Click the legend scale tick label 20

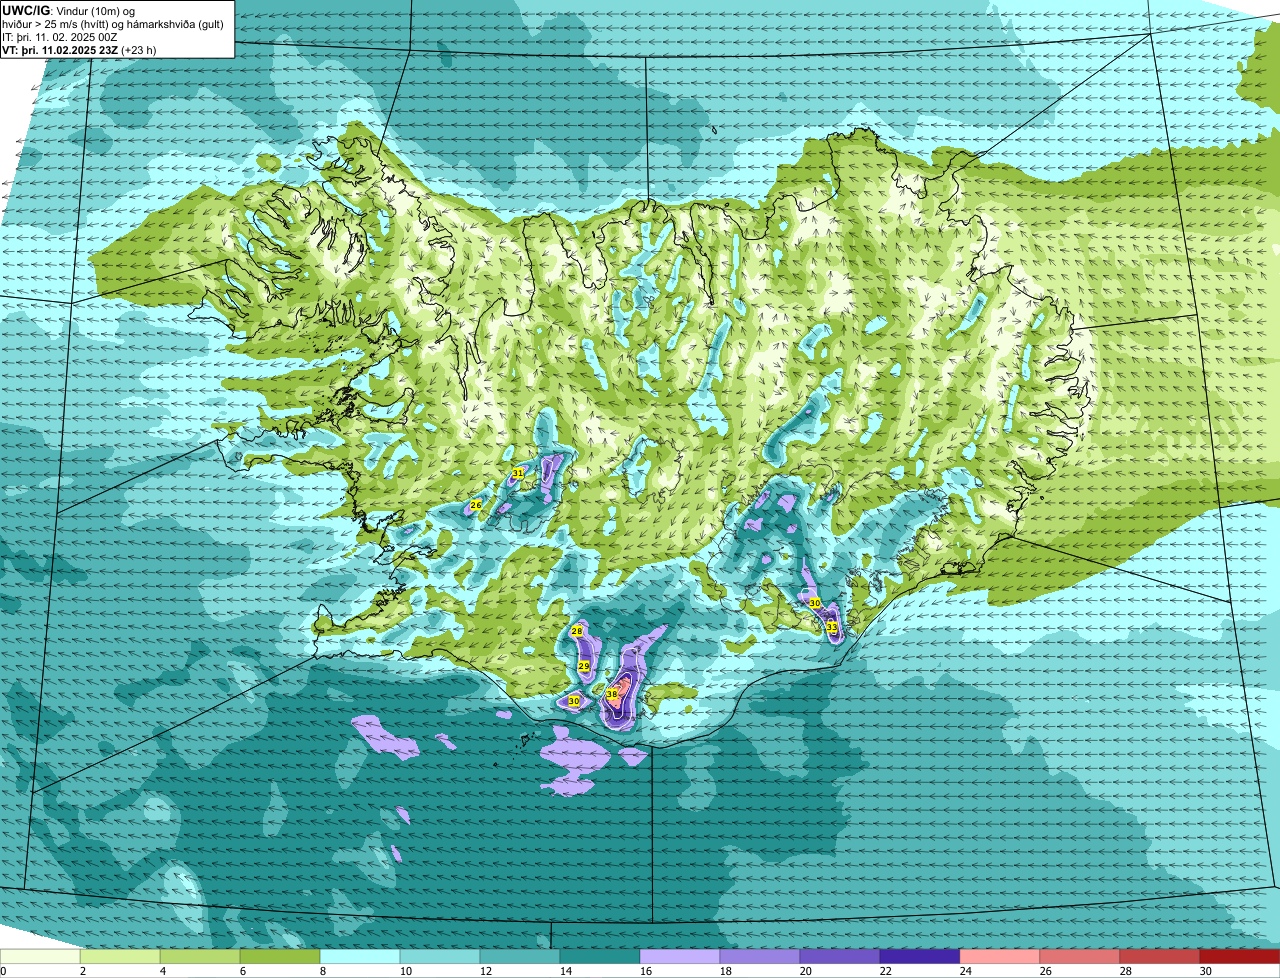(806, 971)
